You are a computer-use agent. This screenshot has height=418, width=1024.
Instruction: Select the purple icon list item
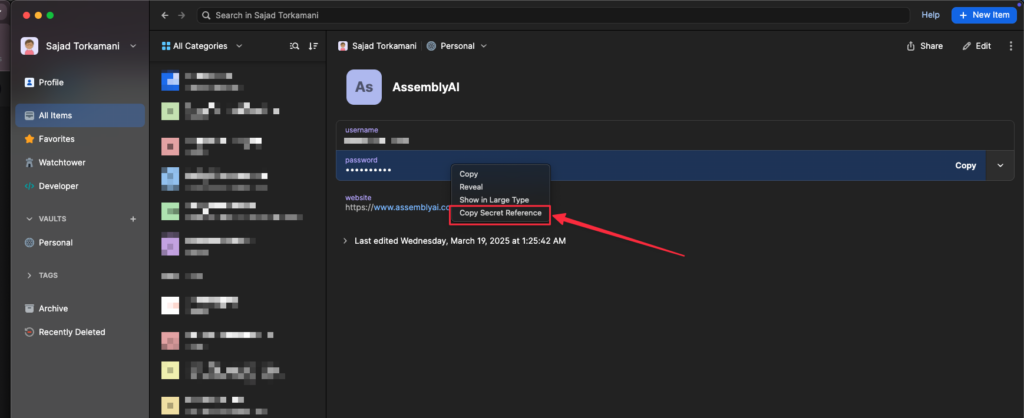coord(170,246)
